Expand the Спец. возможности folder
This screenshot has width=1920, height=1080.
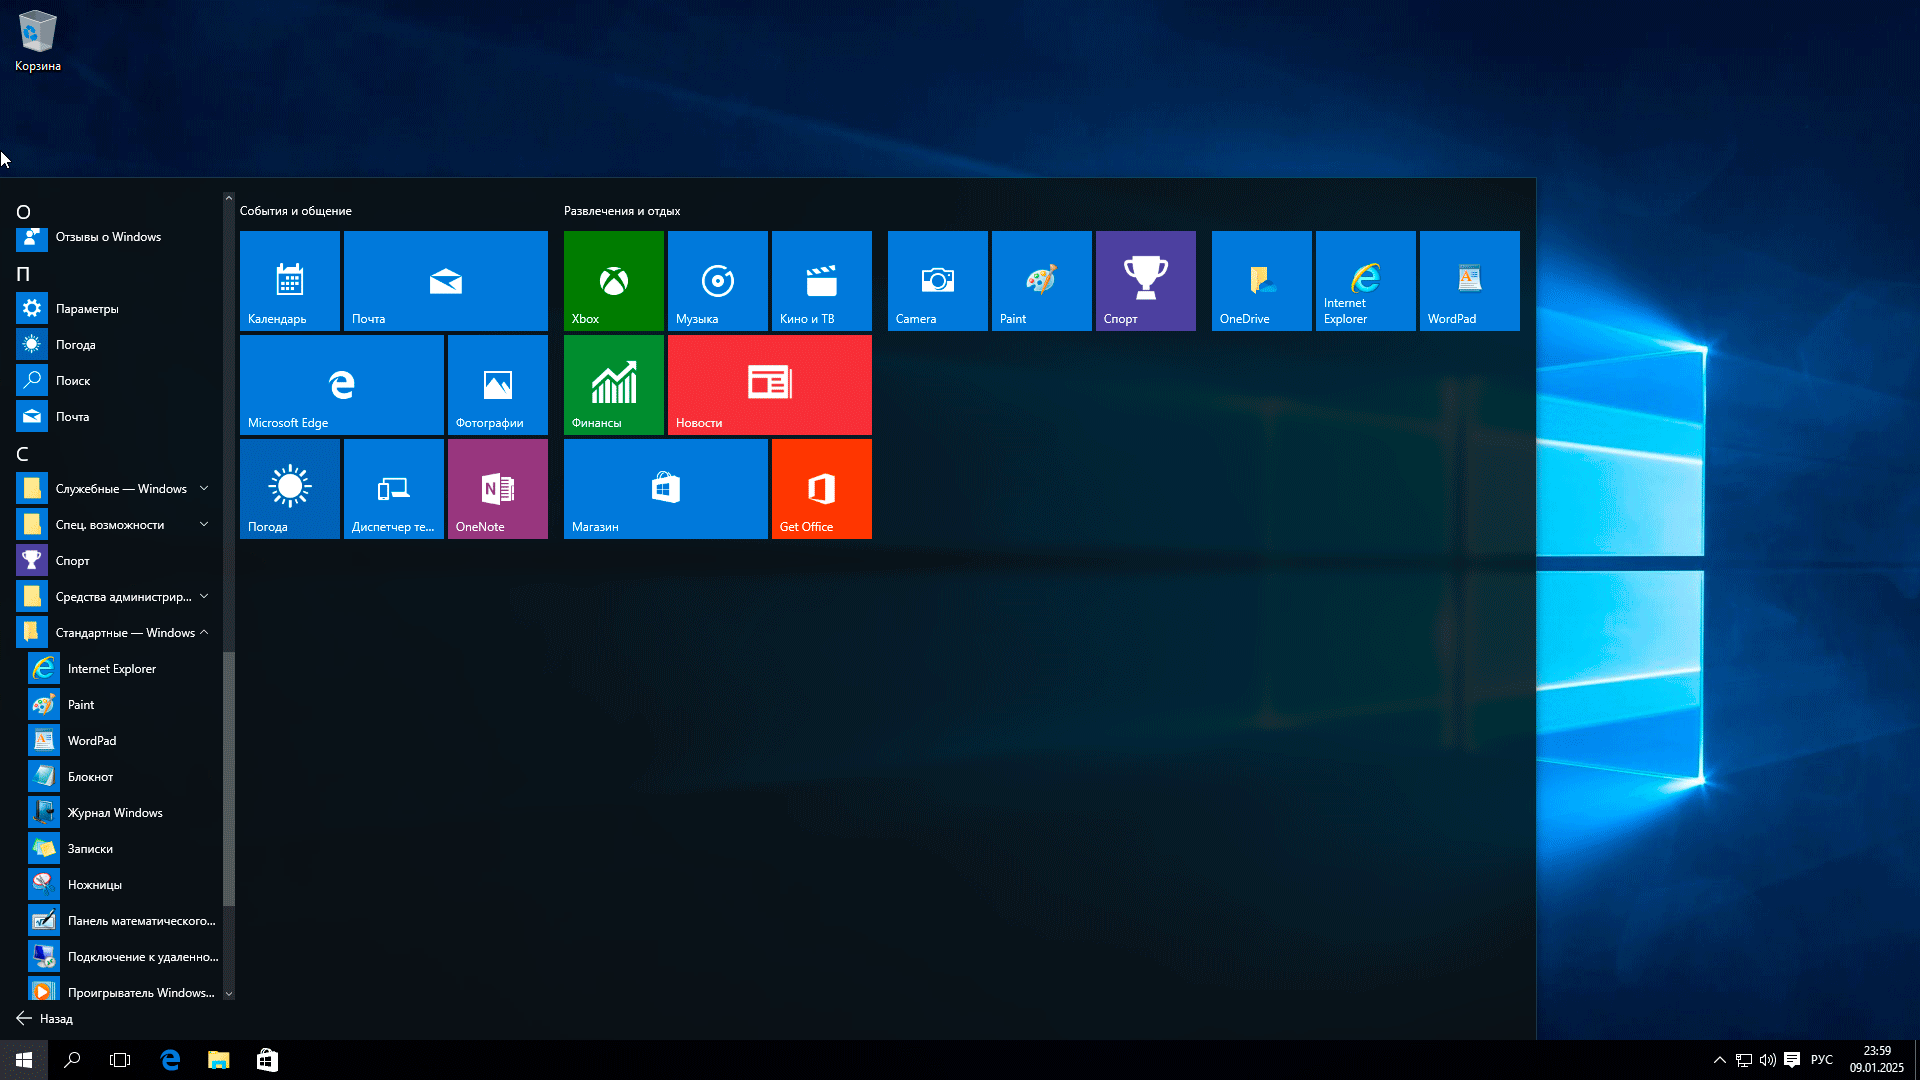click(x=117, y=525)
